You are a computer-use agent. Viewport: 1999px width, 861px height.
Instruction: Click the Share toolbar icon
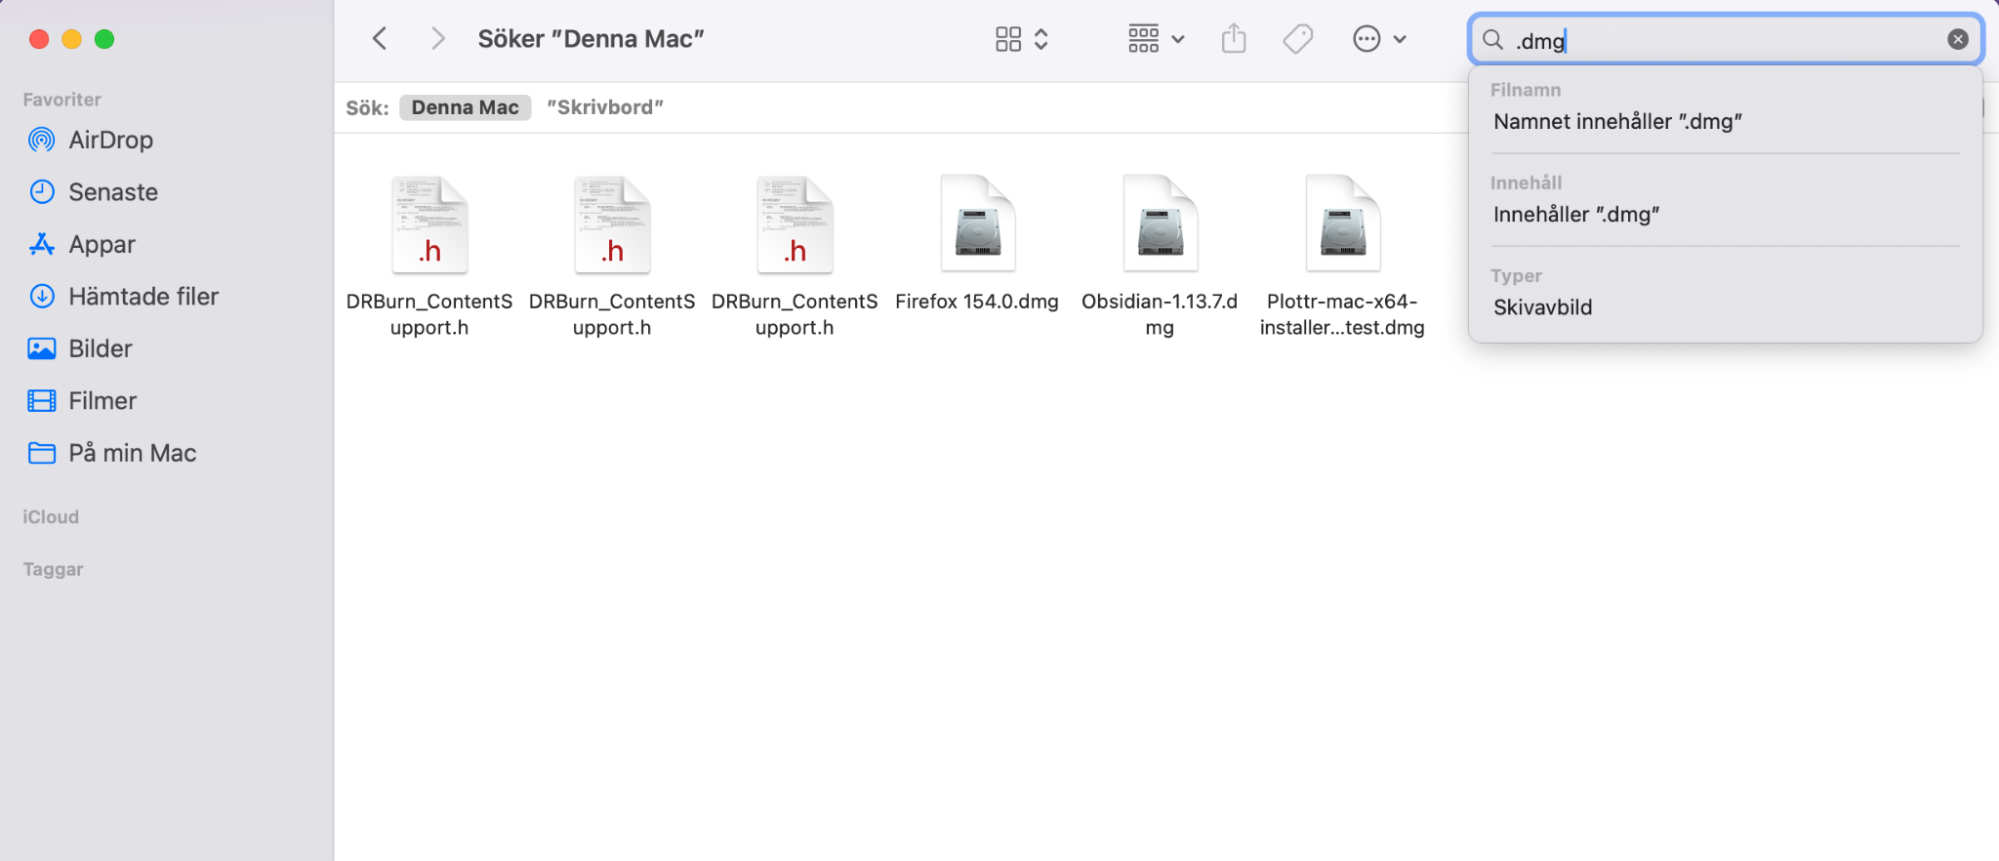click(x=1234, y=39)
